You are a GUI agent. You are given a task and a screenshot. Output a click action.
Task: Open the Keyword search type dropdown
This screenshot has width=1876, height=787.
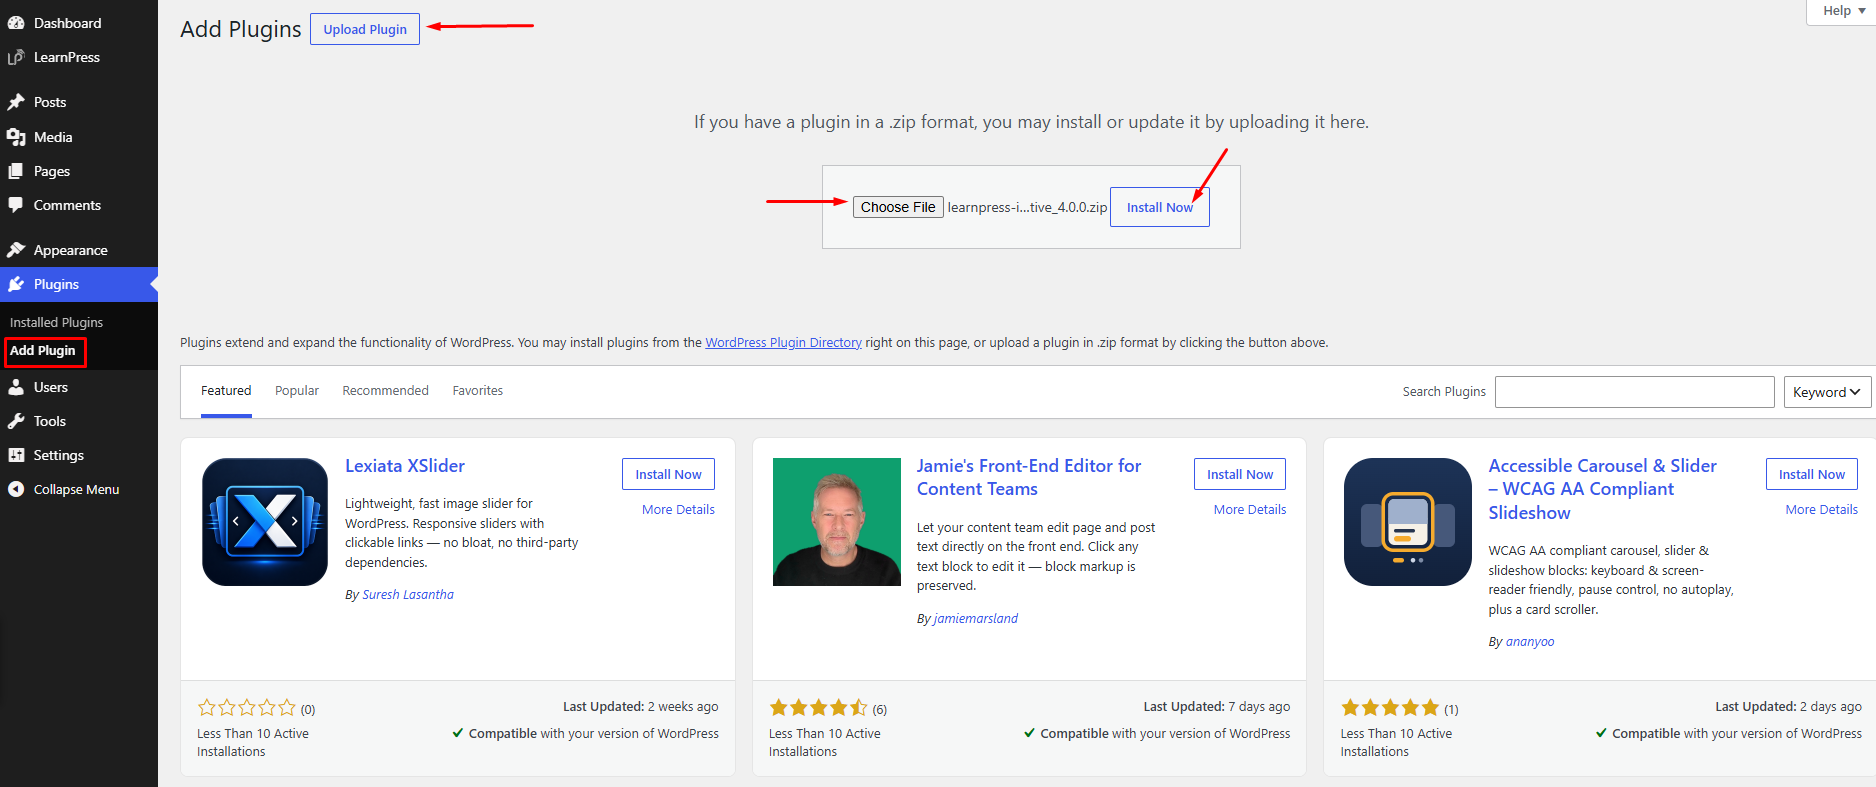click(x=1826, y=392)
